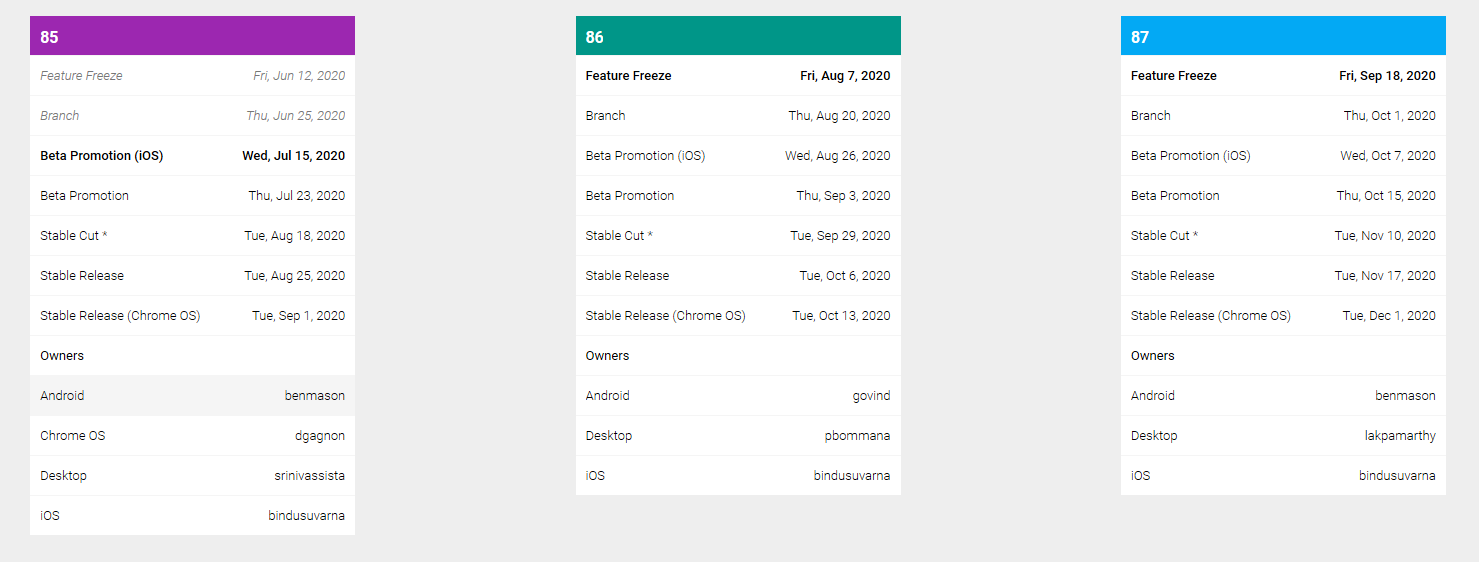The image size is (1479, 562).
Task: Click the Desktop owner srinivassista row
Action: coord(192,476)
